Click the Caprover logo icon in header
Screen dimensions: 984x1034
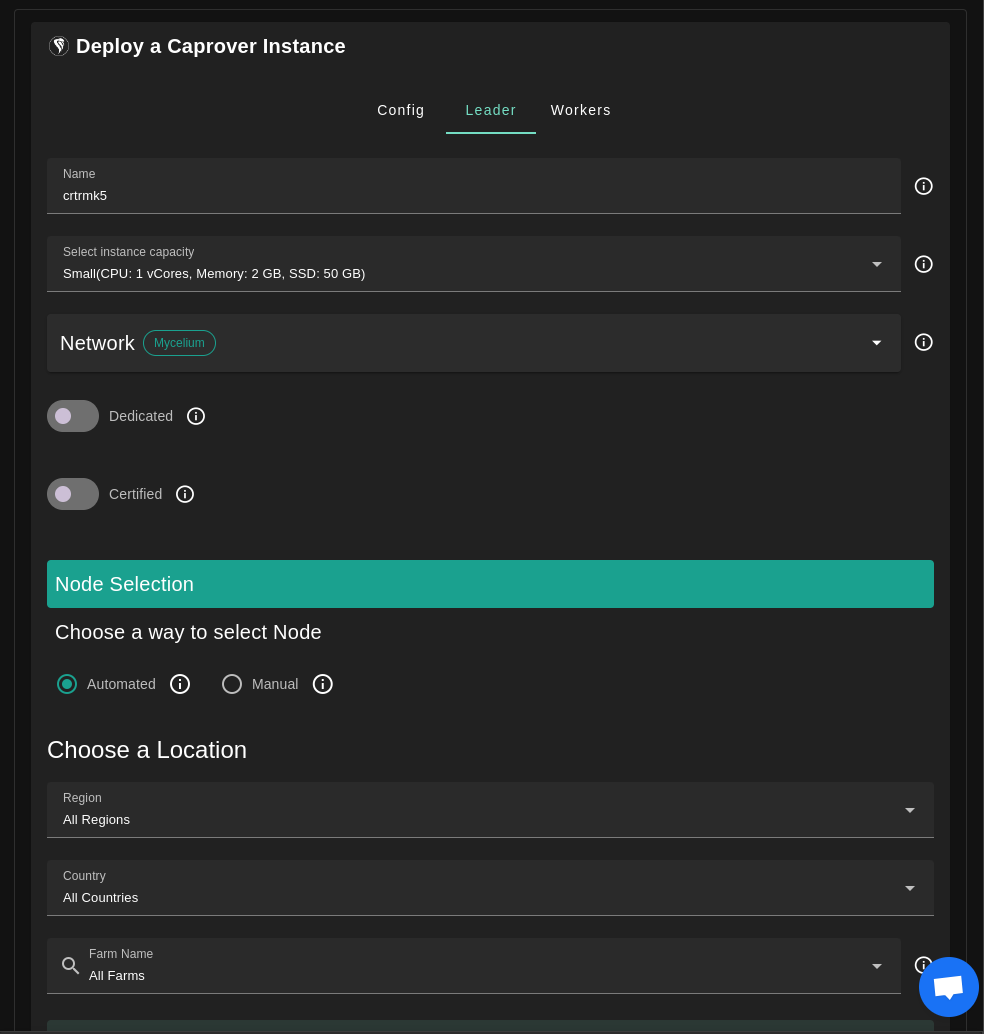click(x=59, y=46)
